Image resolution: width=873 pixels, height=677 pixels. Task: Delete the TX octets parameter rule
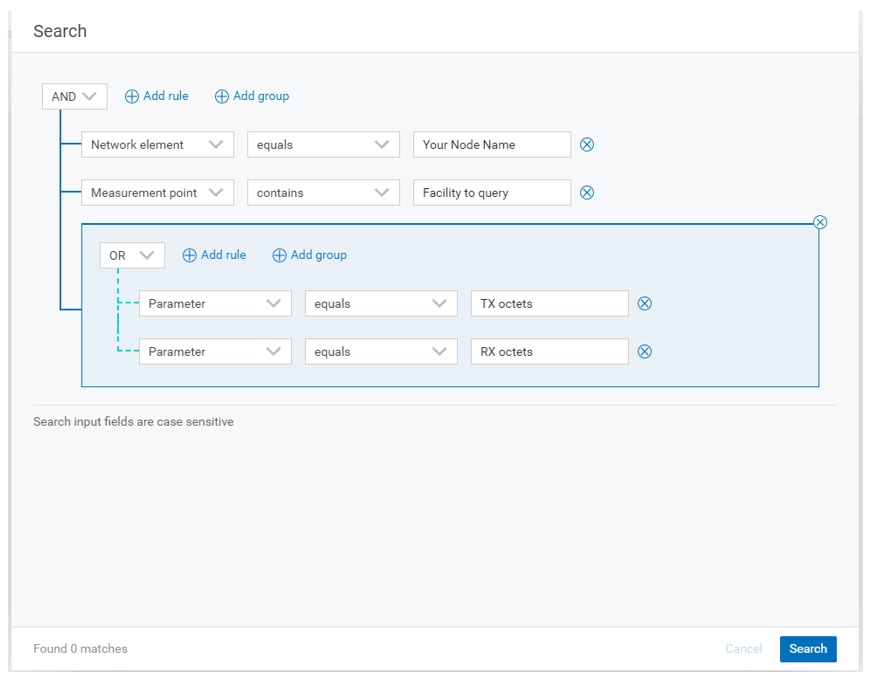645,303
